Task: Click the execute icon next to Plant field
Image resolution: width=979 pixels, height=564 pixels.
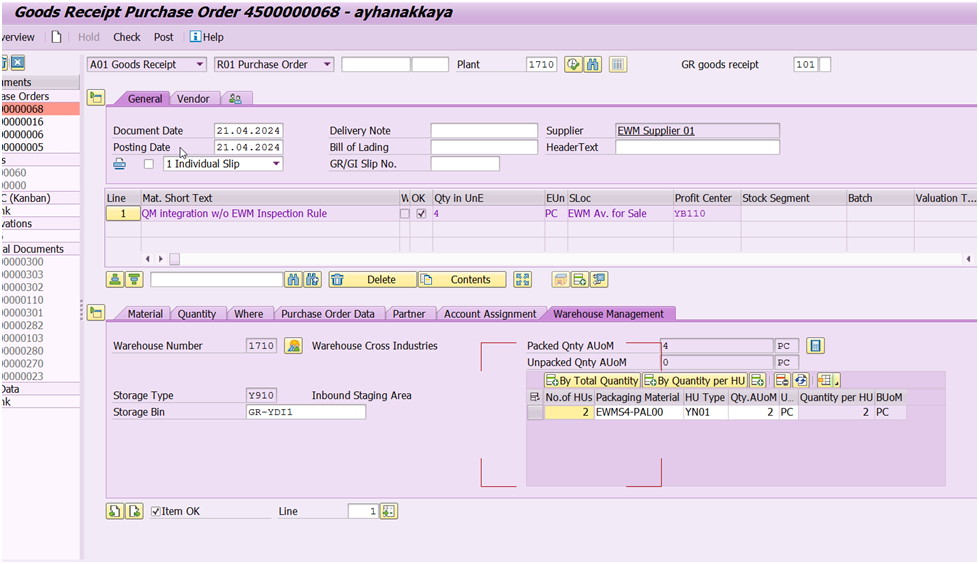Action: (573, 65)
